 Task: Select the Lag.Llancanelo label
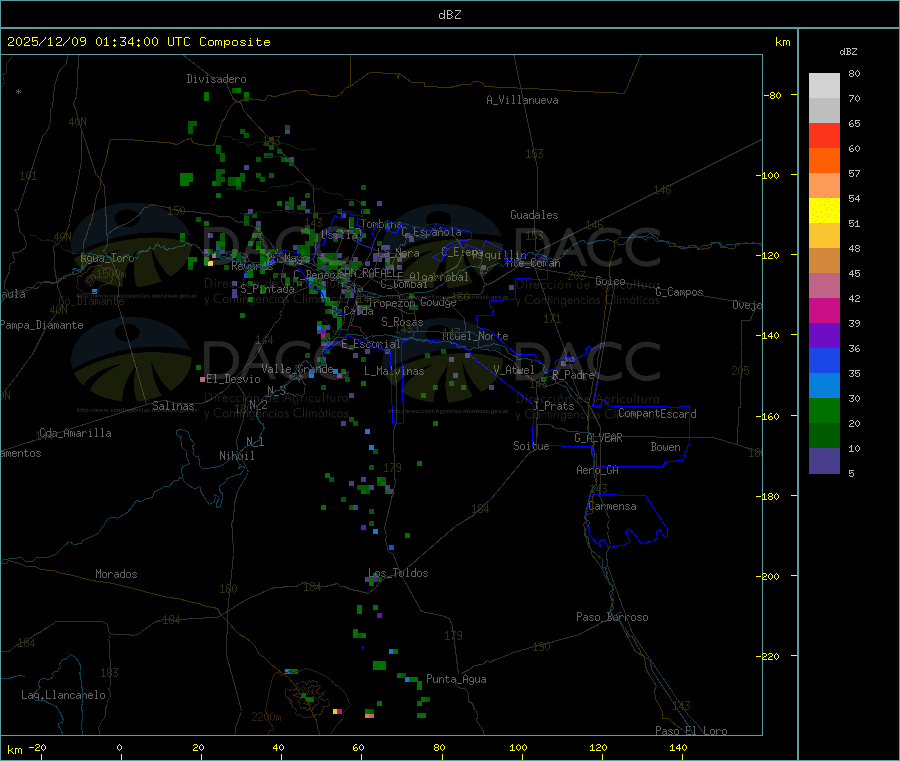click(x=63, y=695)
